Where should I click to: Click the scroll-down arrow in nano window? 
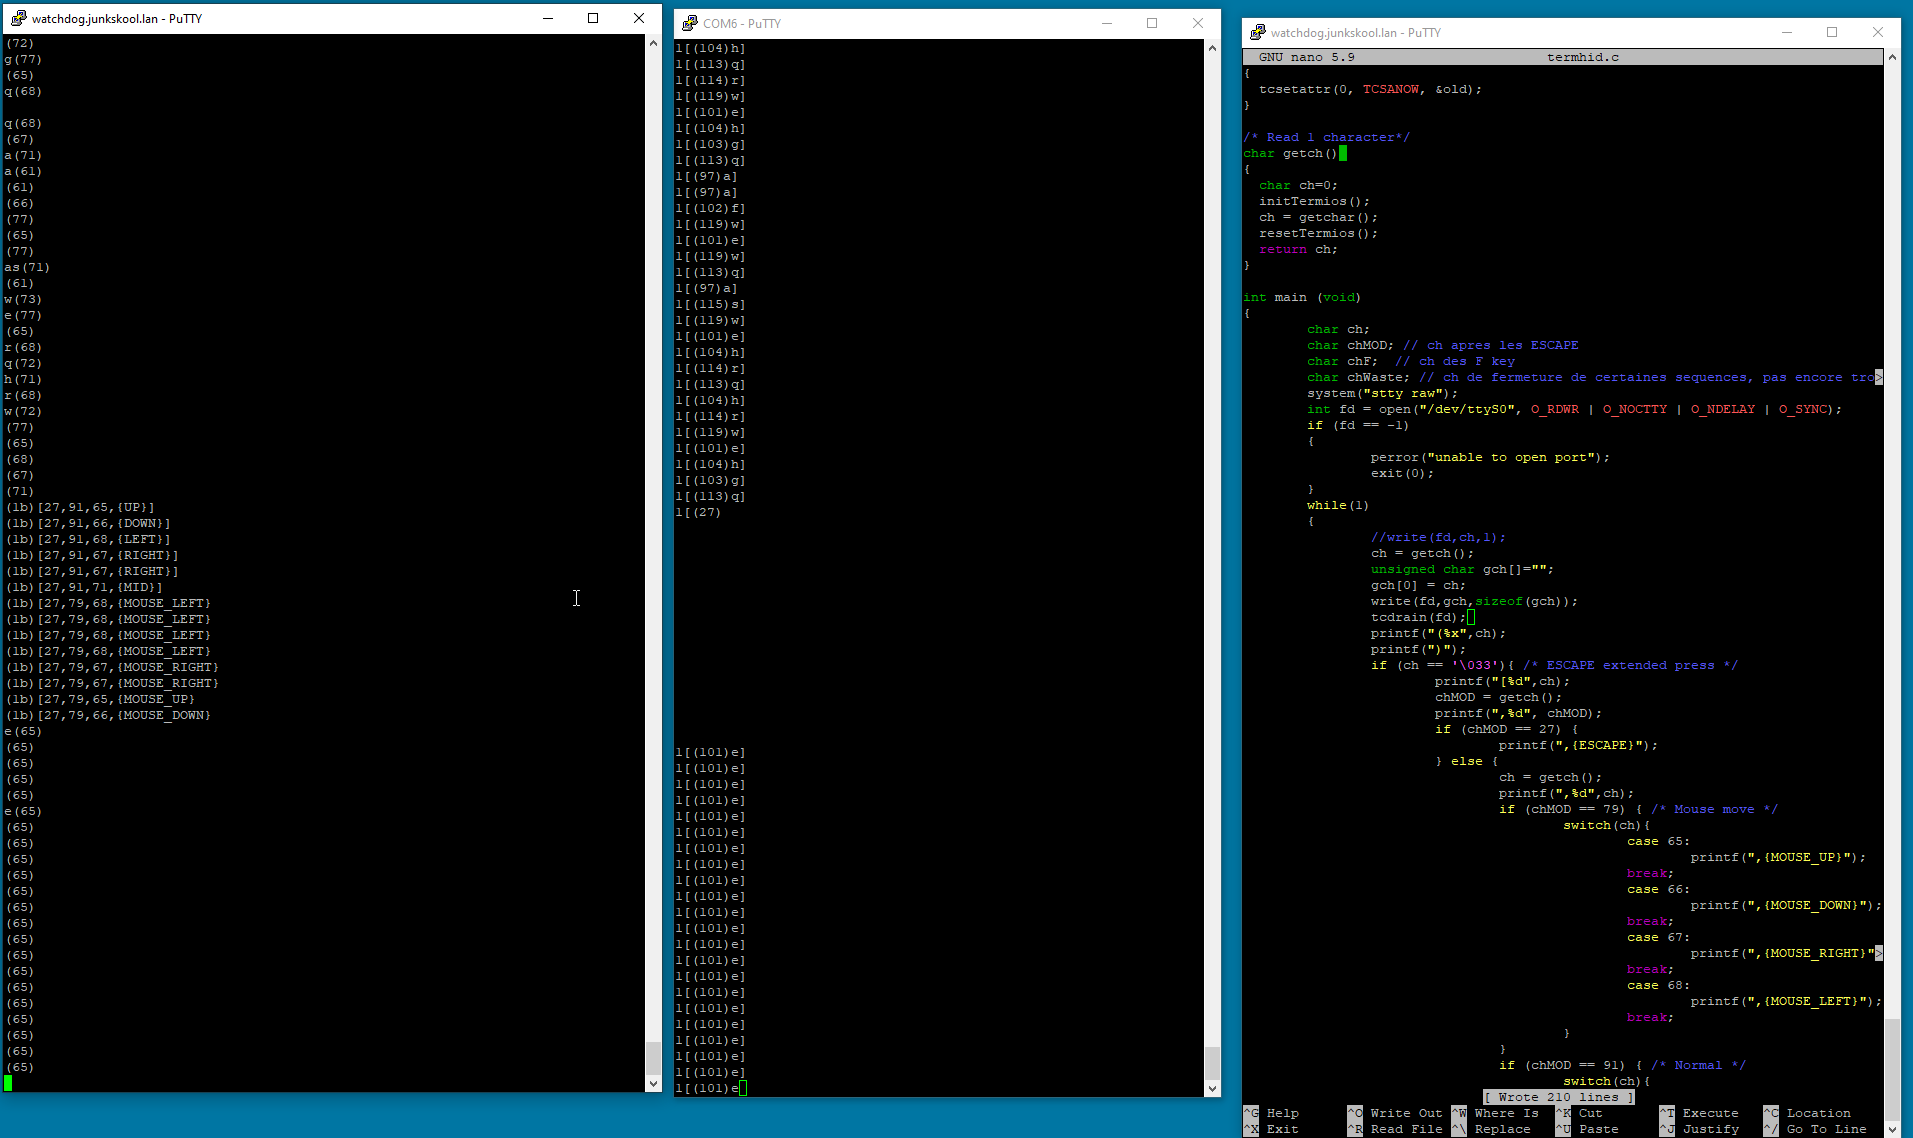pyautogui.click(x=1892, y=1128)
